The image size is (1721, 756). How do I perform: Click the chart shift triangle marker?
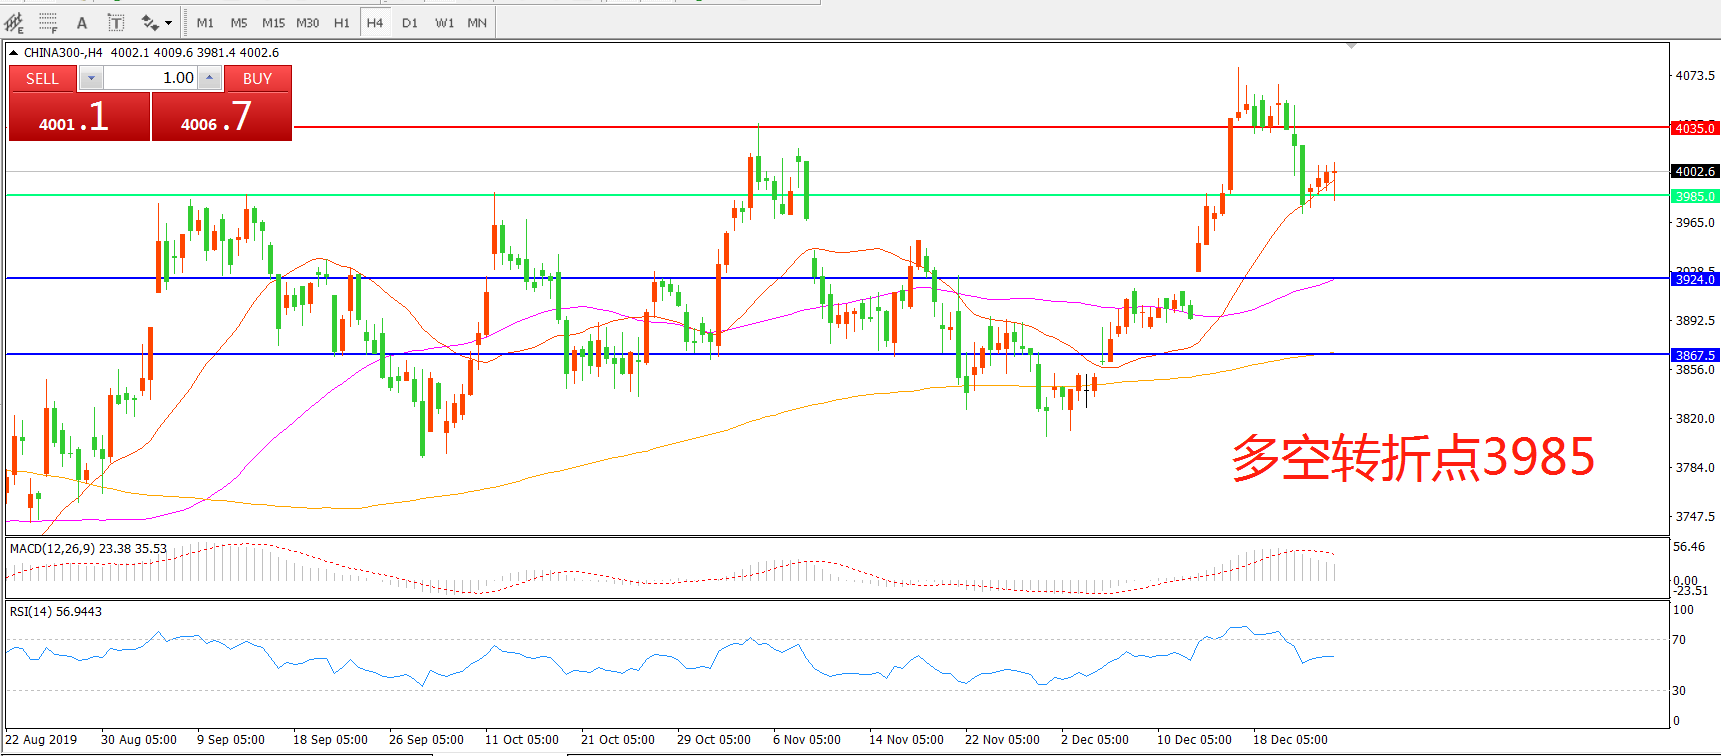1351,46
